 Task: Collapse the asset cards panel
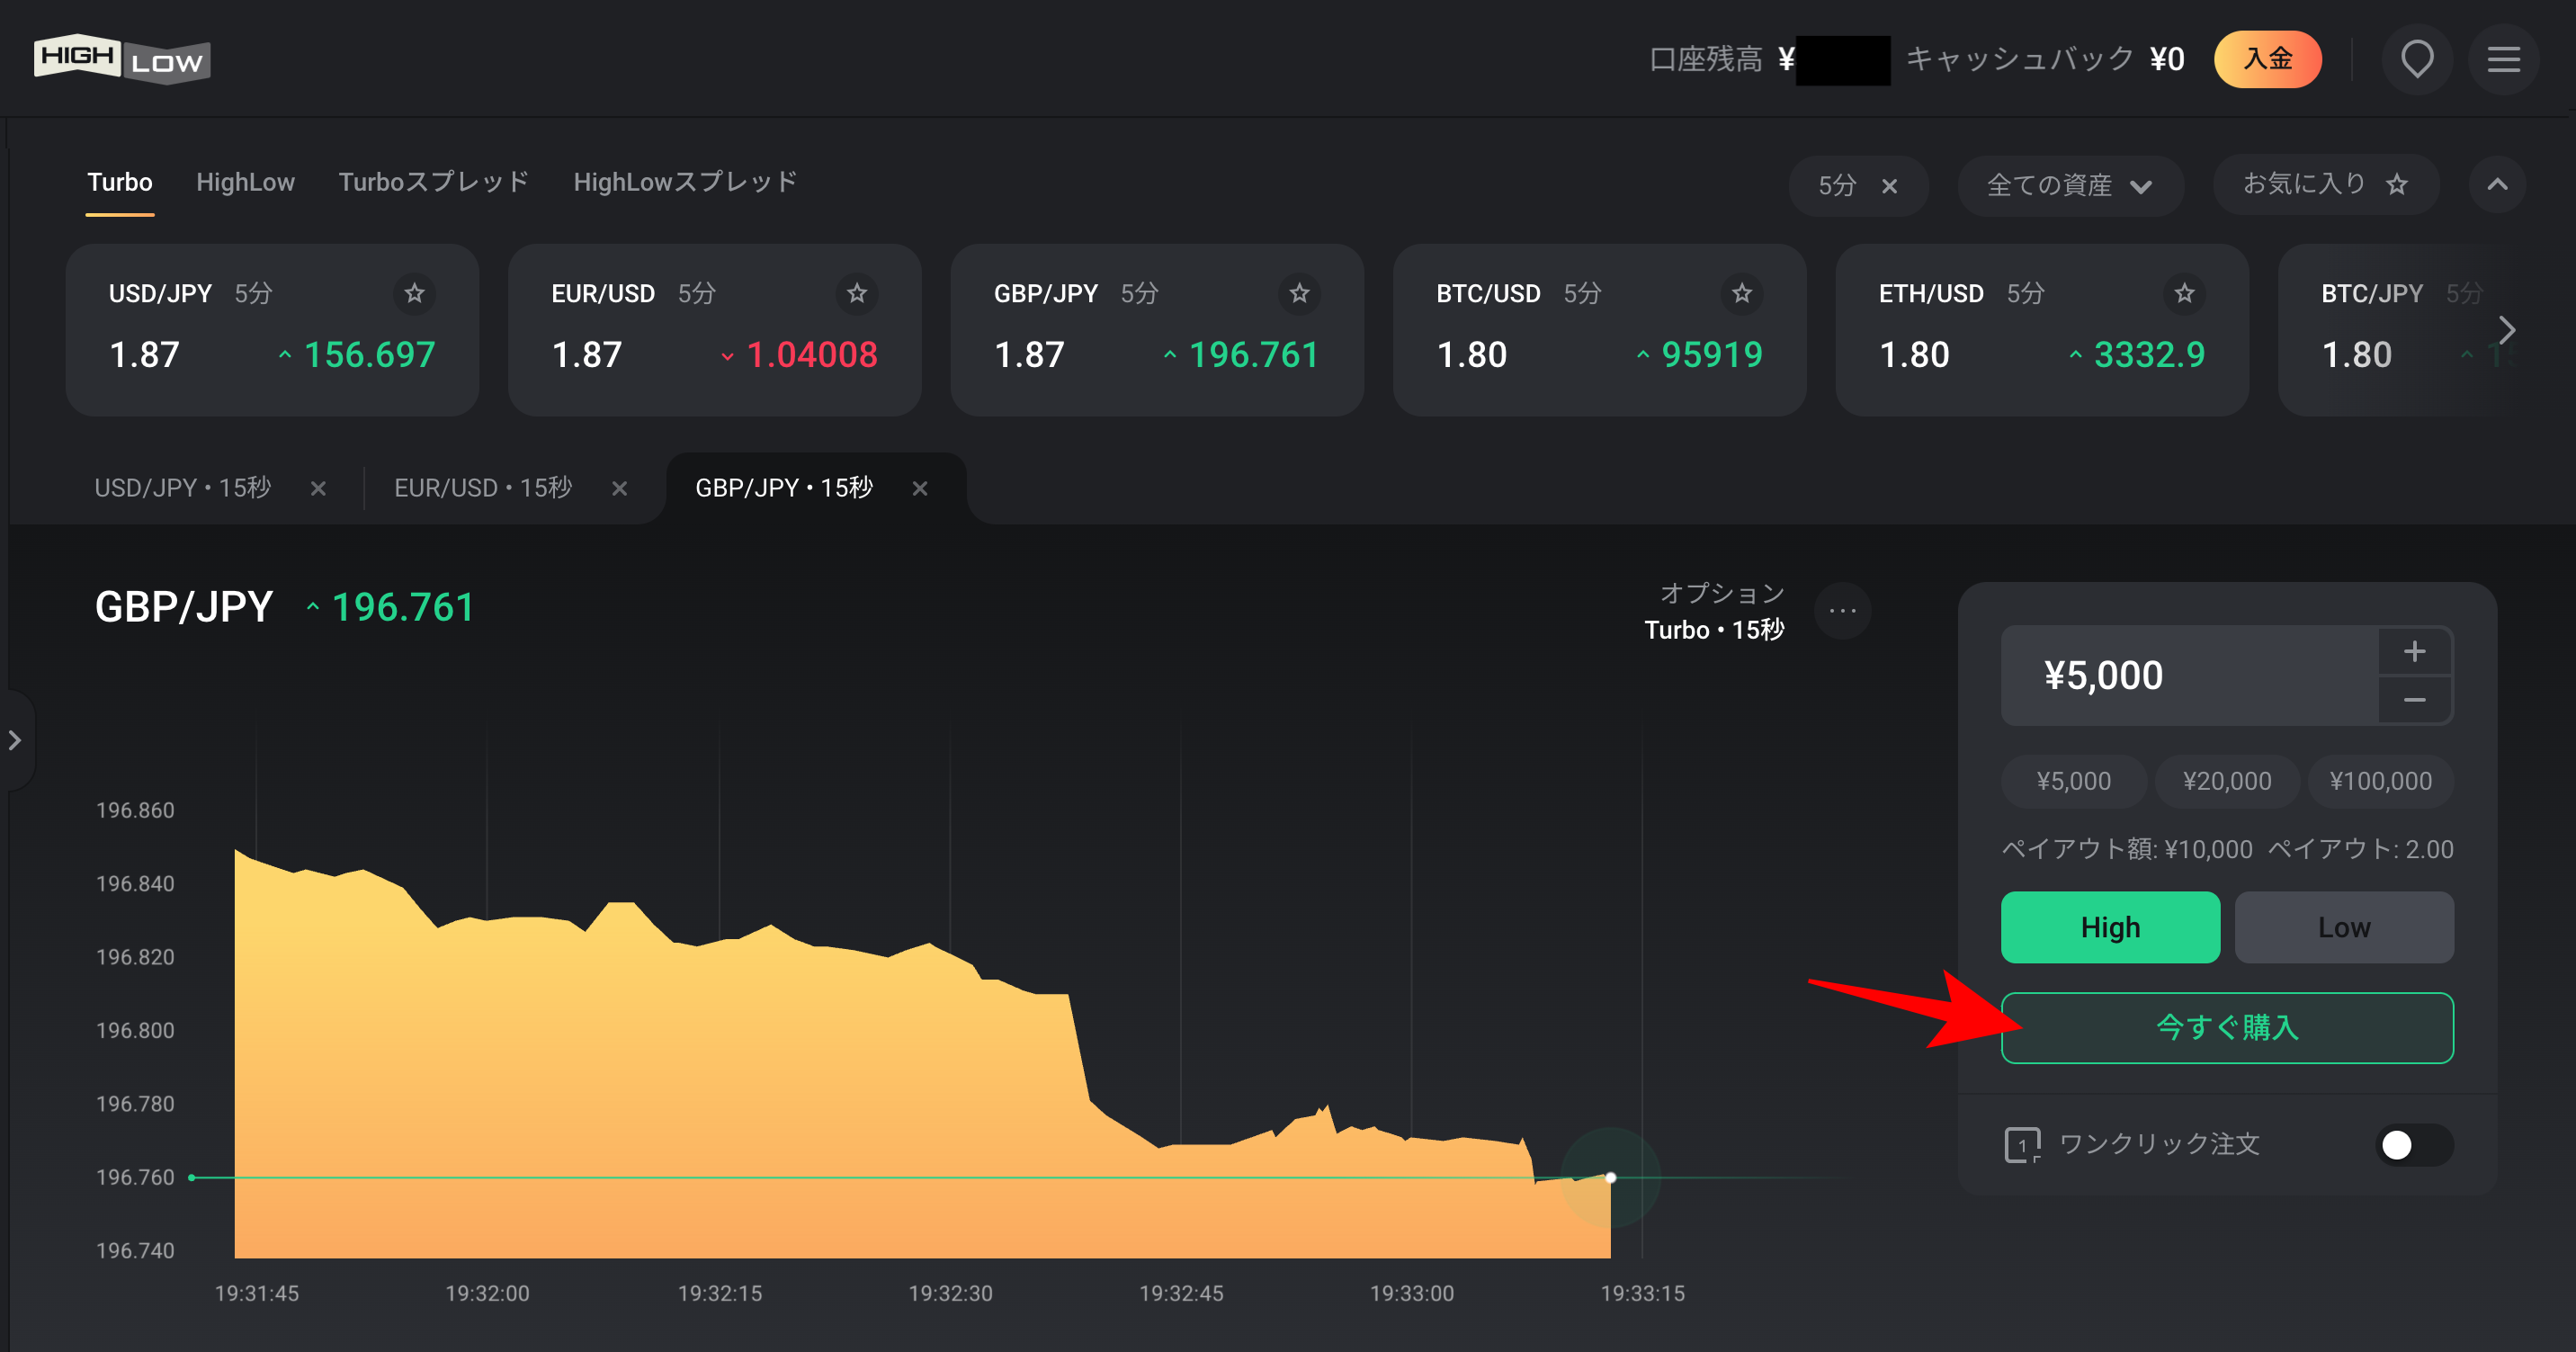point(2497,184)
